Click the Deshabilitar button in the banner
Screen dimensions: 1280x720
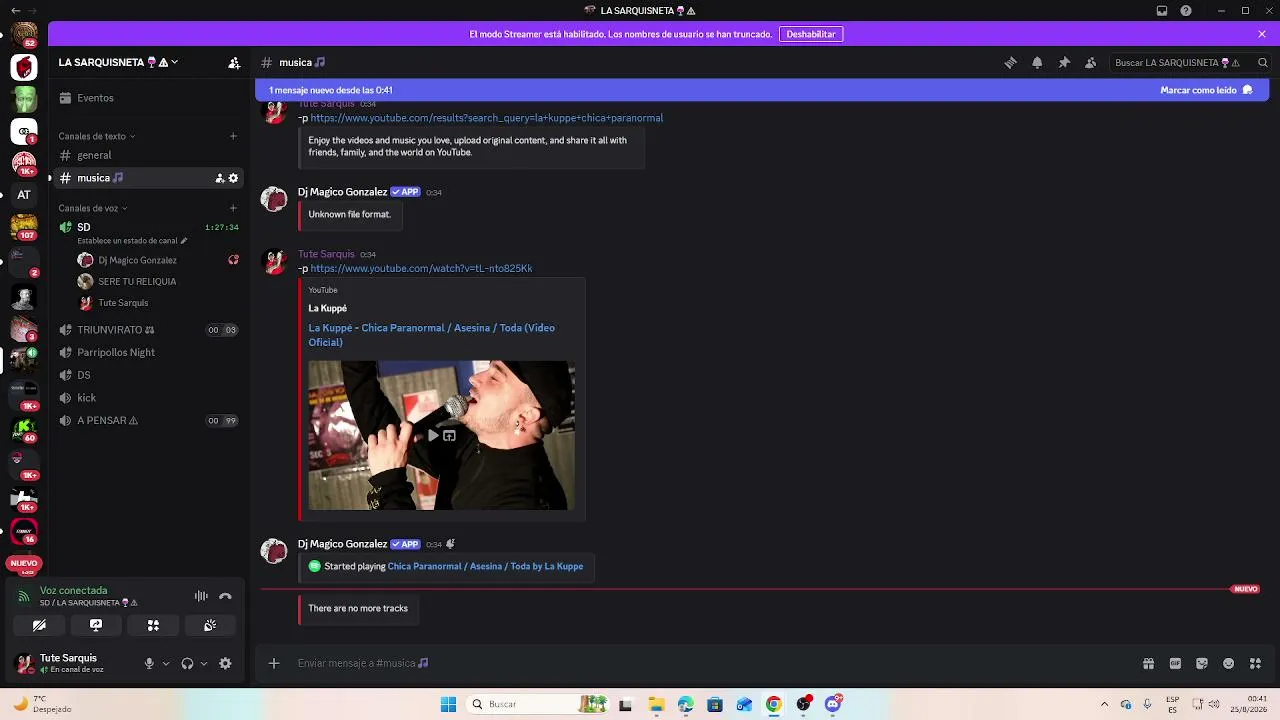811,34
